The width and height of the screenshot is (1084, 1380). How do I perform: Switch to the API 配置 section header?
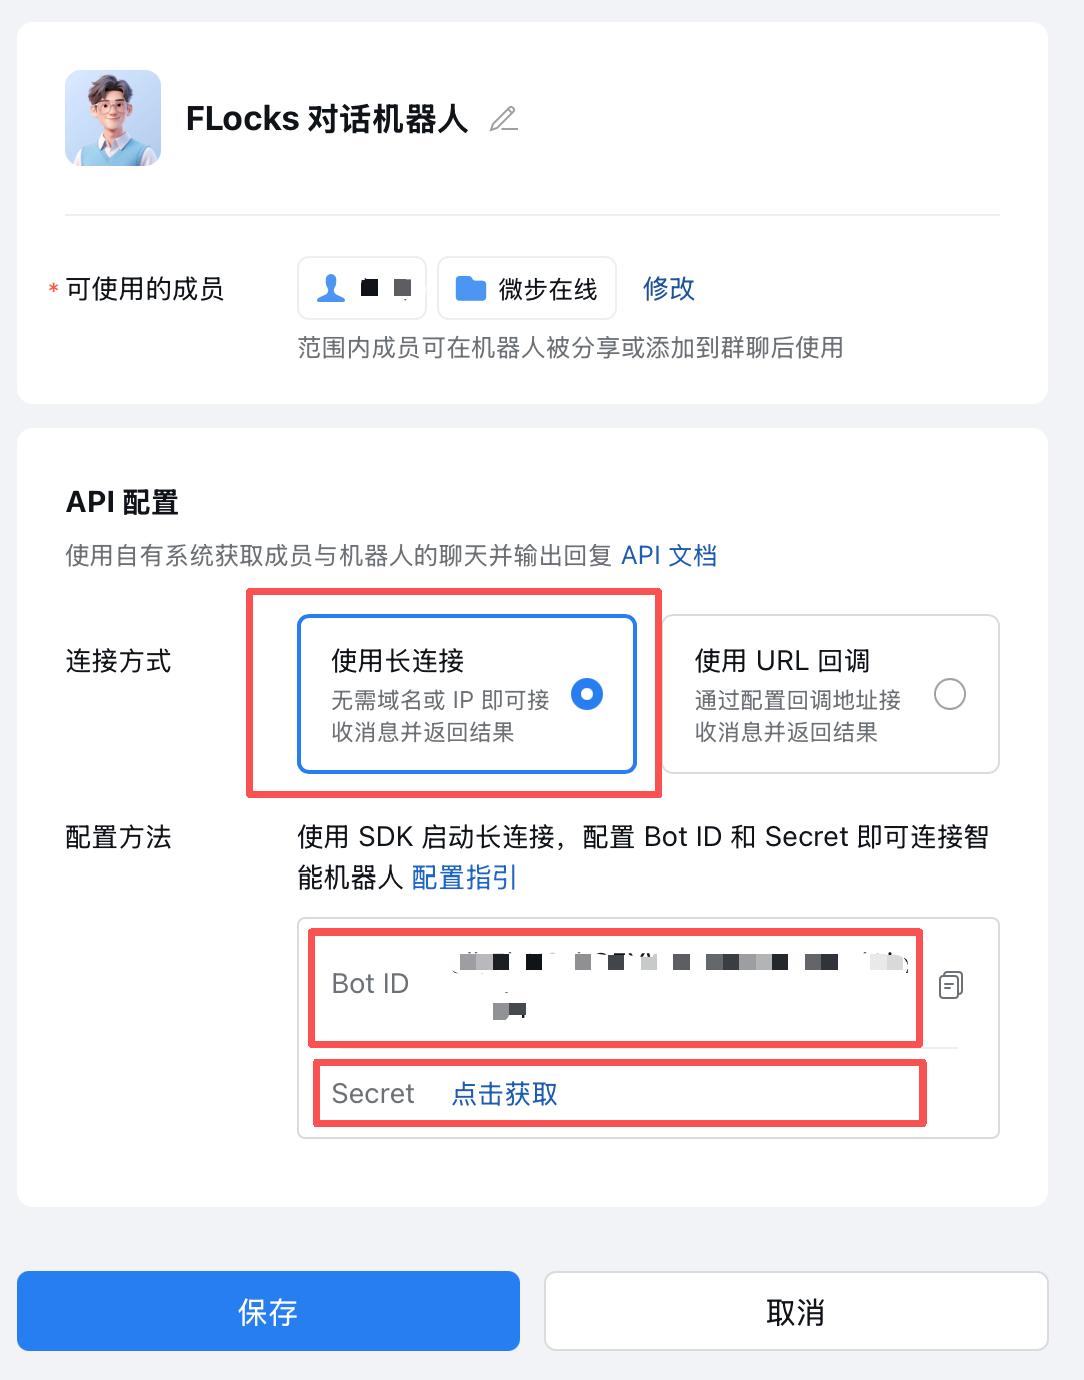point(121,503)
